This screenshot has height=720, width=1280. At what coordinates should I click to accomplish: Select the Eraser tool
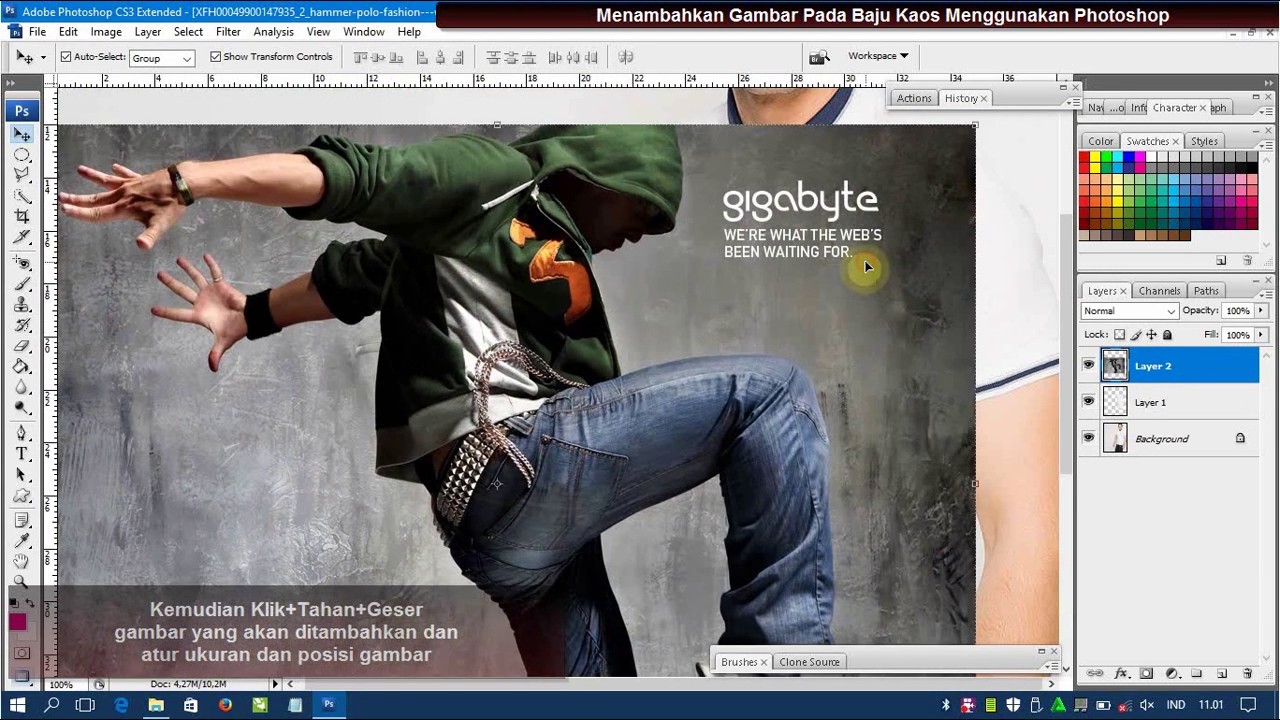pos(22,346)
